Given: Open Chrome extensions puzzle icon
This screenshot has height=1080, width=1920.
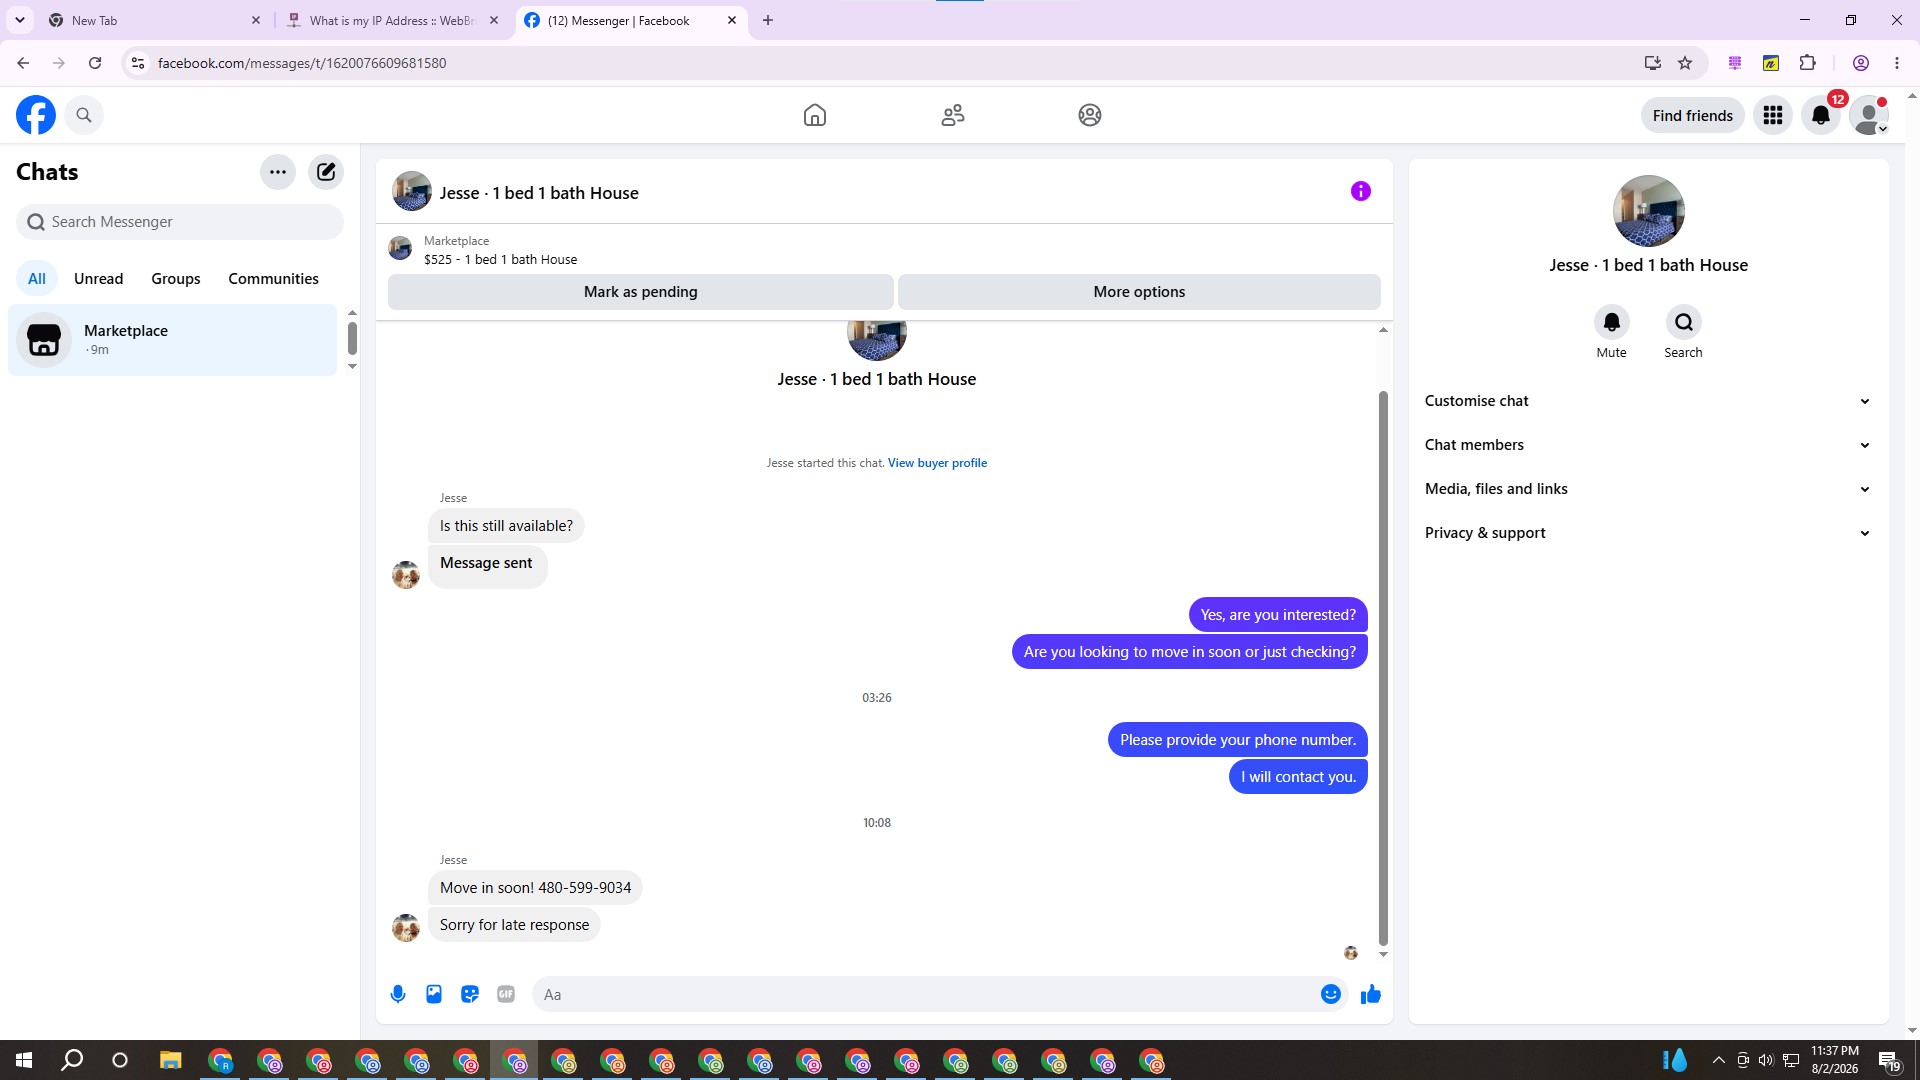Looking at the screenshot, I should click(1808, 63).
